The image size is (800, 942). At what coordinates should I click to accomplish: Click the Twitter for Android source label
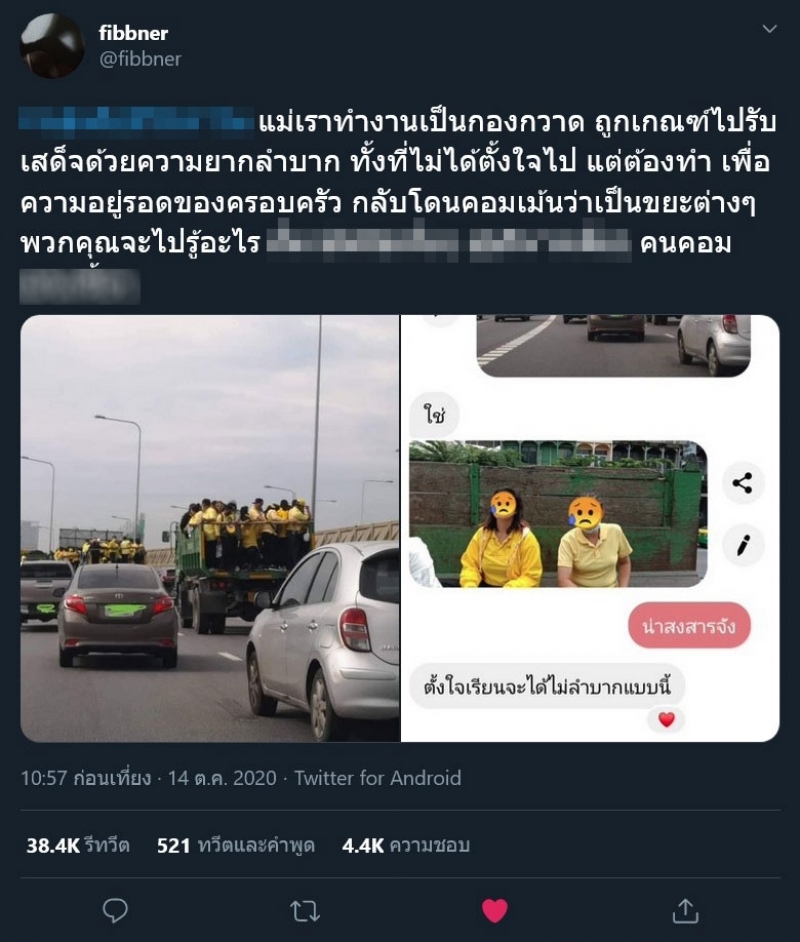pyautogui.click(x=378, y=778)
